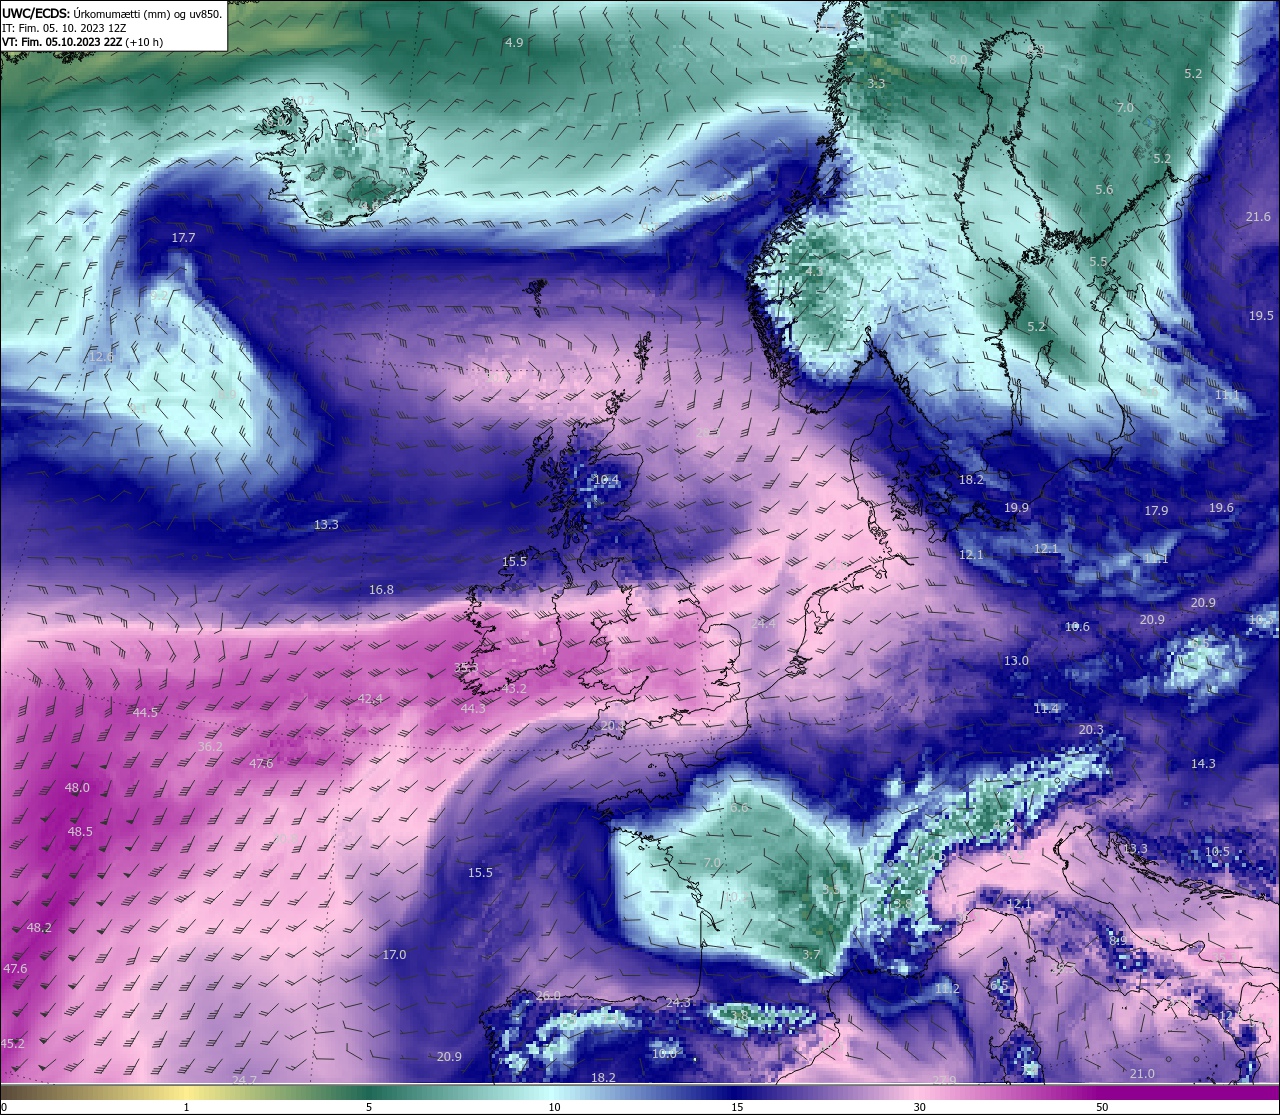1280x1115 pixels.
Task: Select the 3.3 map value
Action: (876, 84)
